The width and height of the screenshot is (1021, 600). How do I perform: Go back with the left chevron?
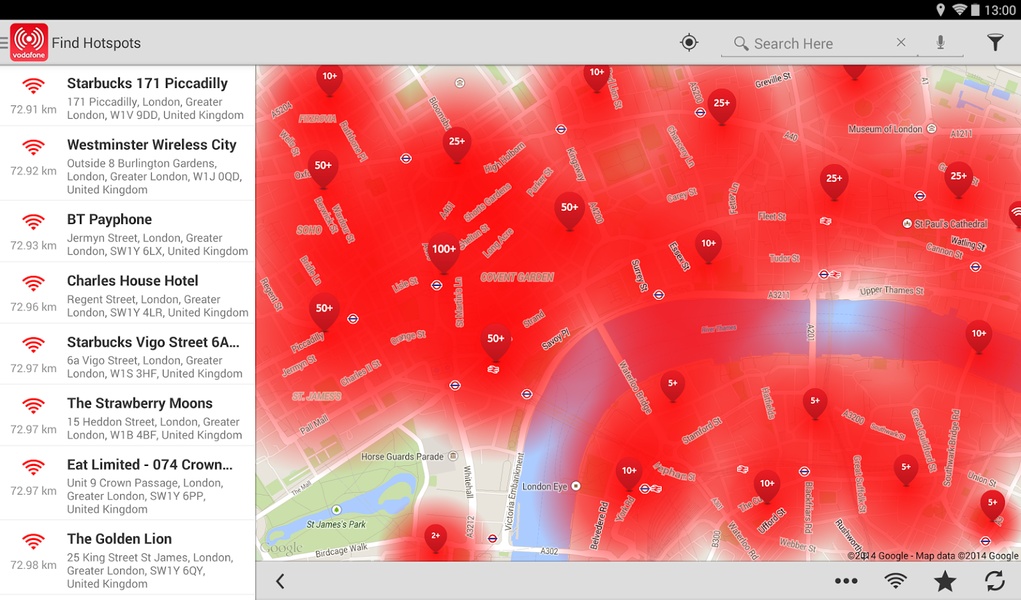tap(280, 581)
